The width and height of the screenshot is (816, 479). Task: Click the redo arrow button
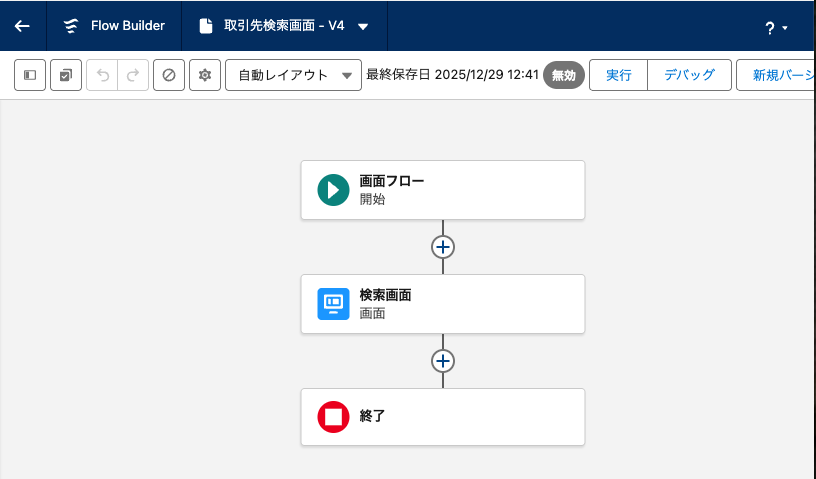coord(132,75)
